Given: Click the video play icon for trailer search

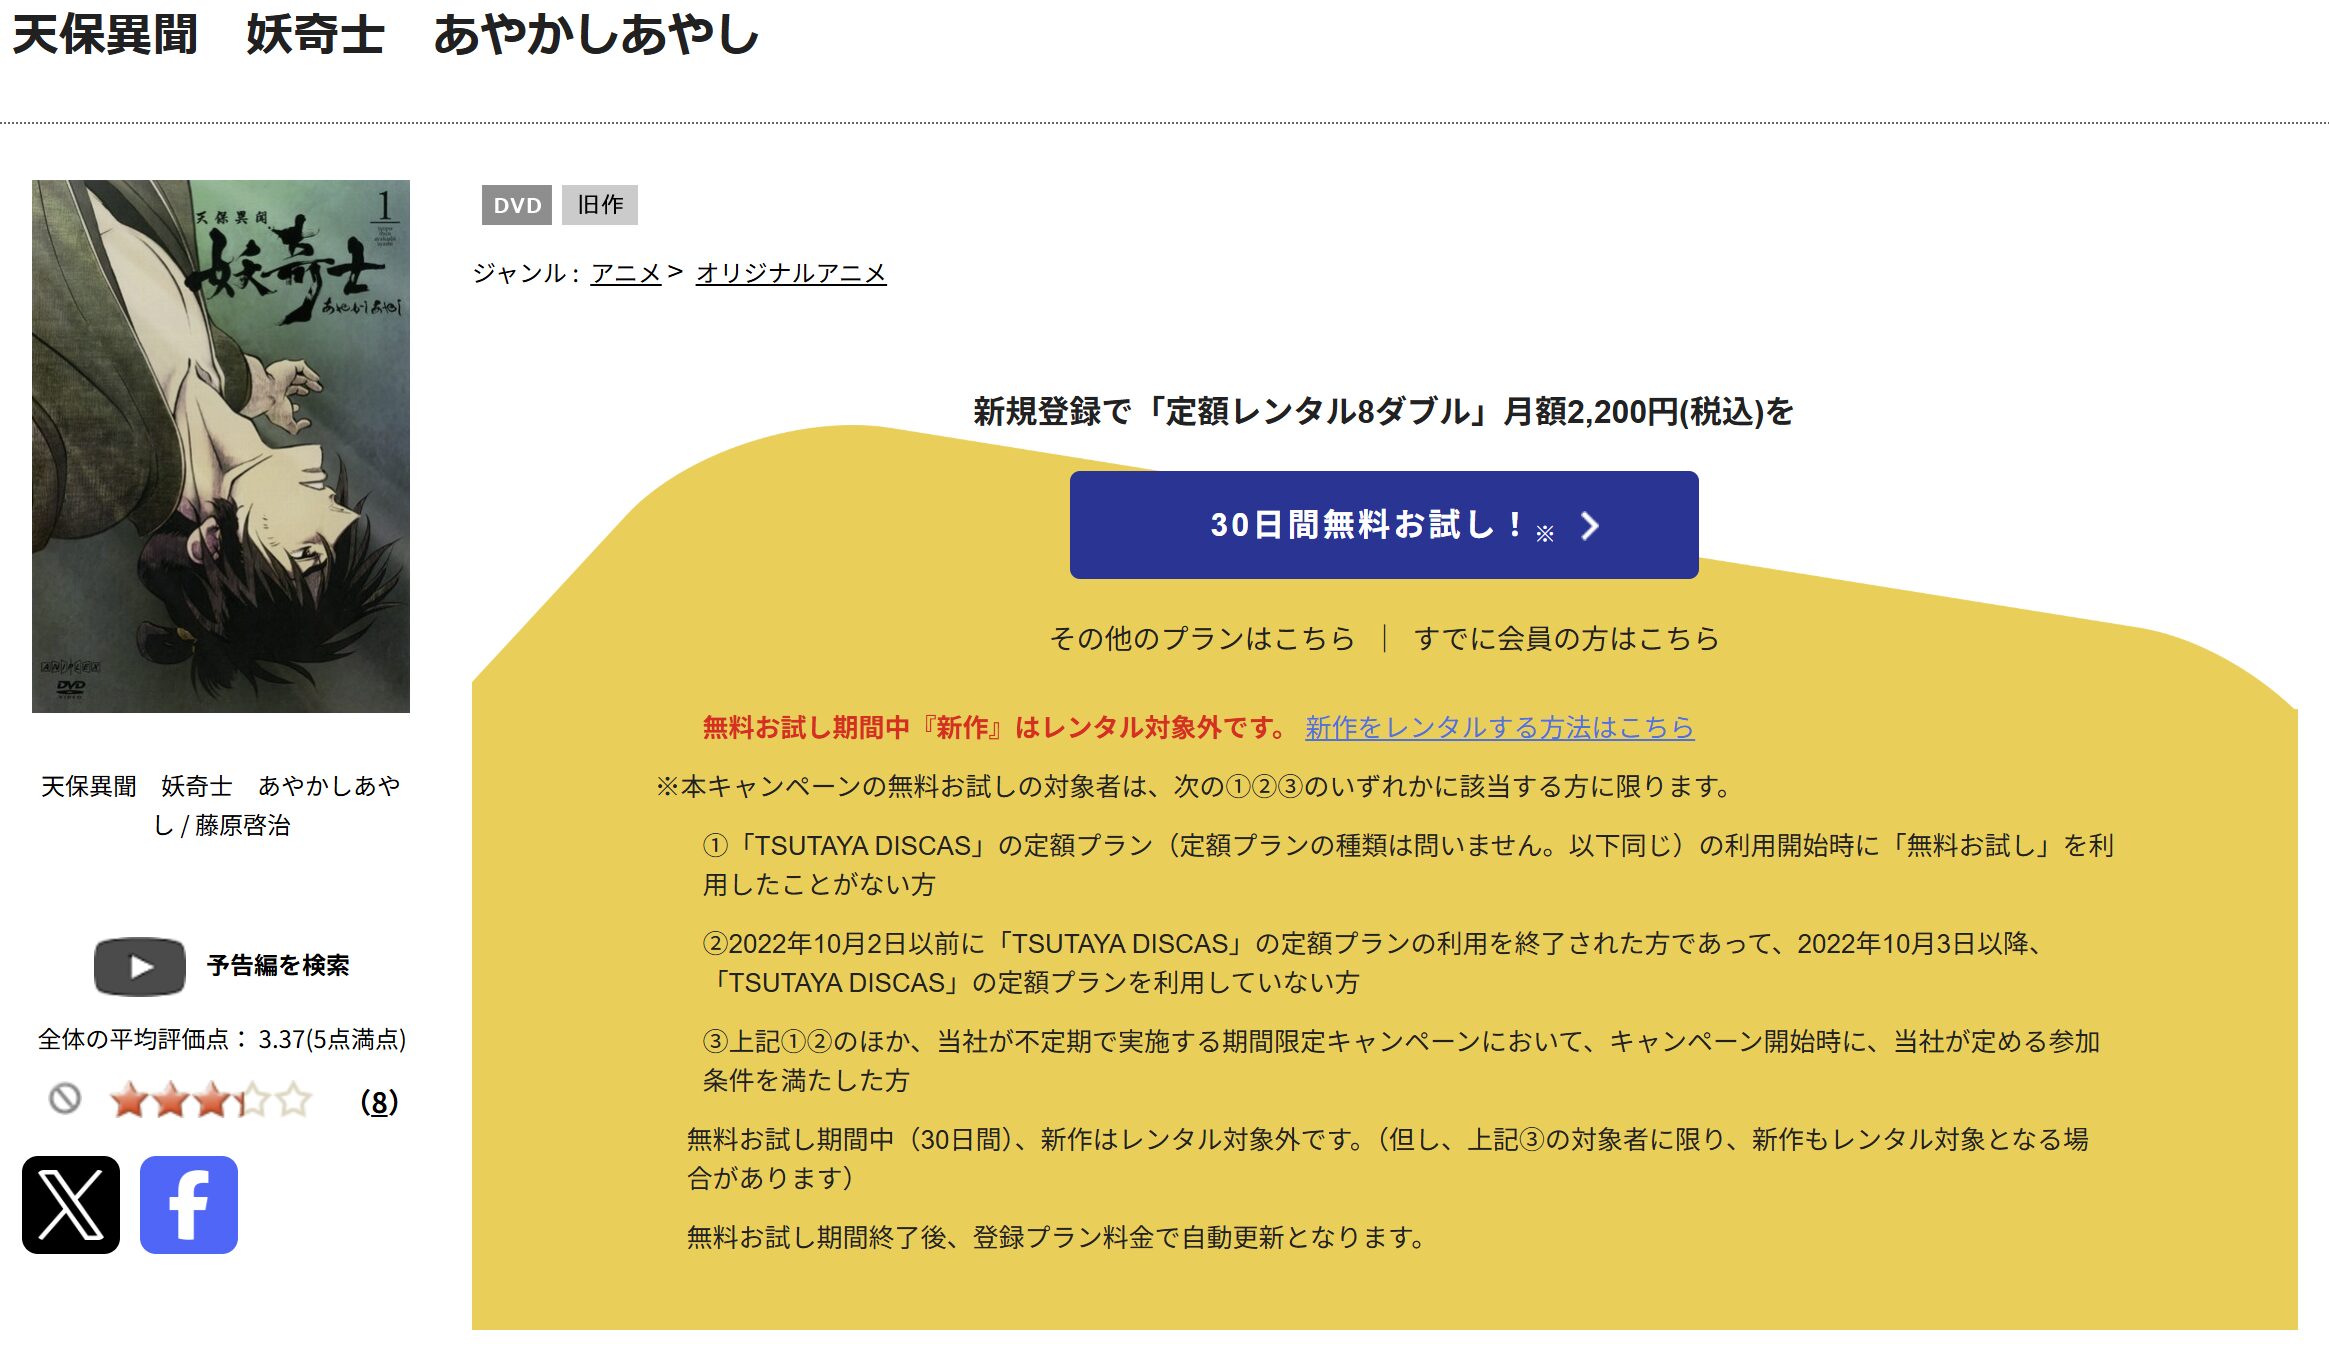Looking at the screenshot, I should (140, 966).
